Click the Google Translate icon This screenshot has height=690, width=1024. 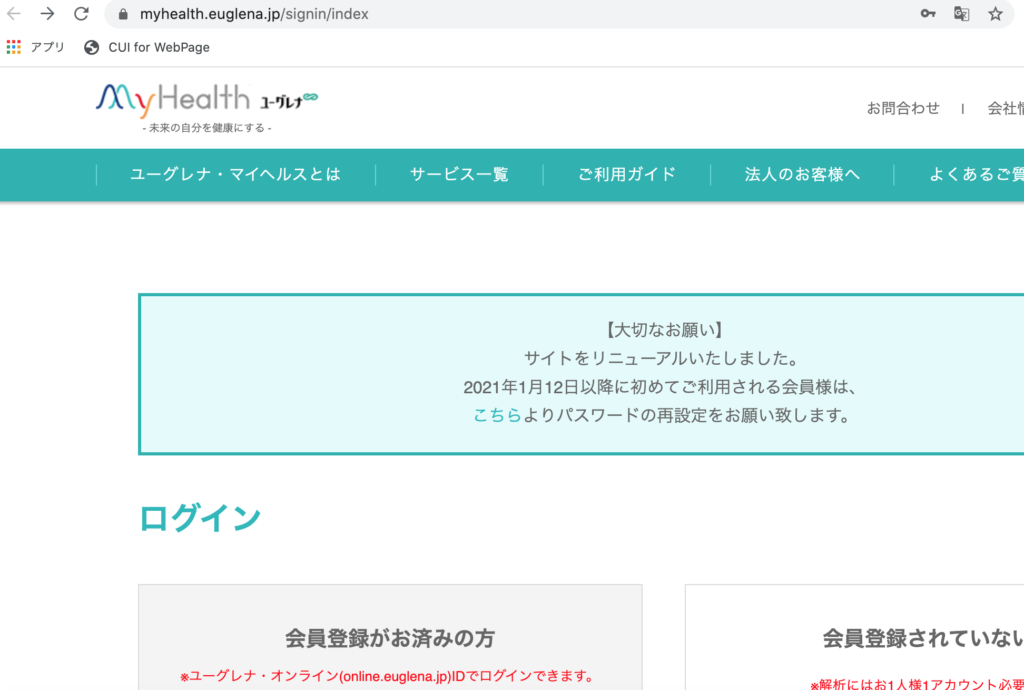(961, 14)
